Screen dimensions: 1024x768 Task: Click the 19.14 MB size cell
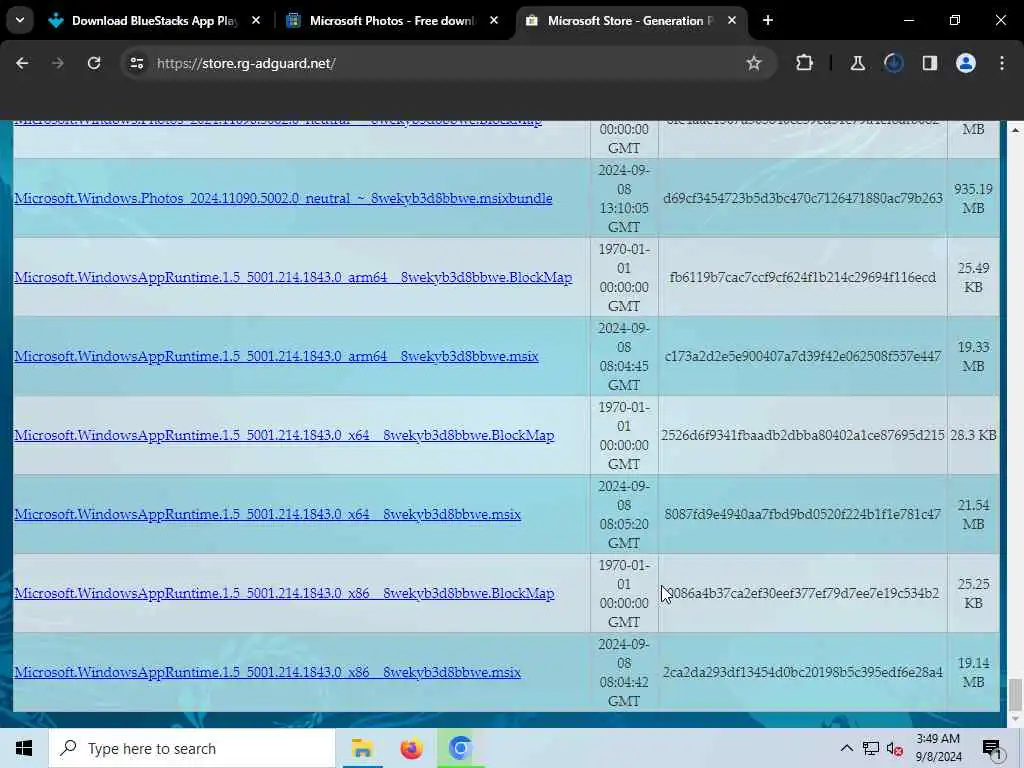click(973, 673)
